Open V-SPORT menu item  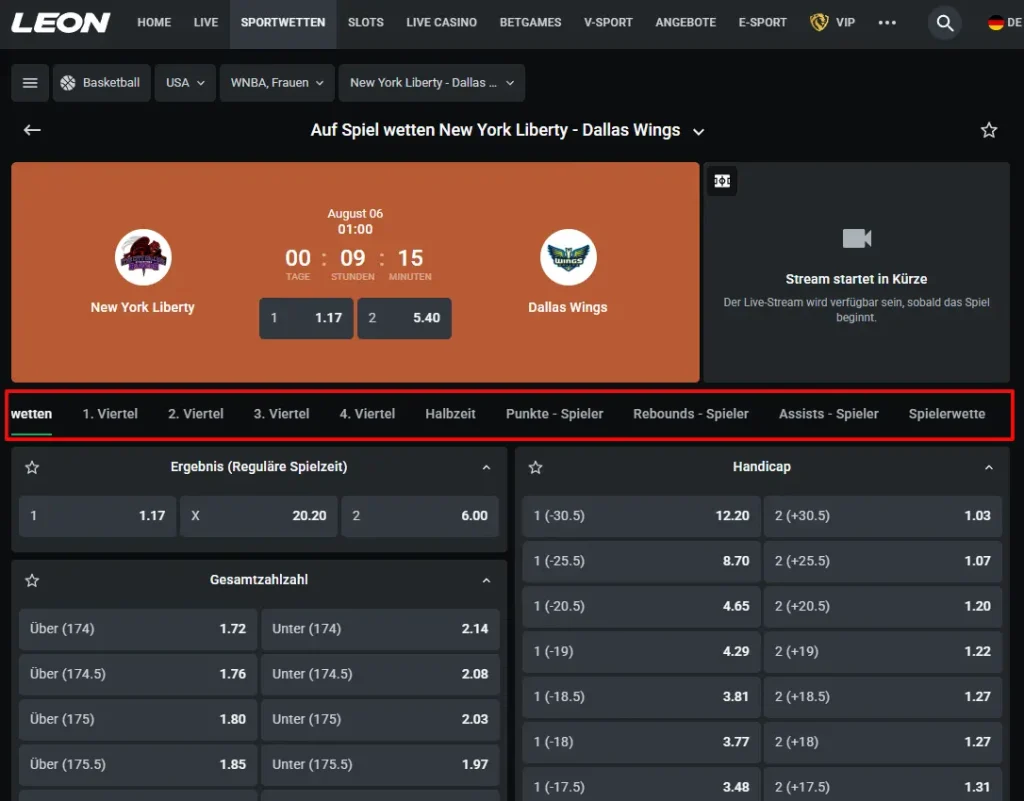608,23
